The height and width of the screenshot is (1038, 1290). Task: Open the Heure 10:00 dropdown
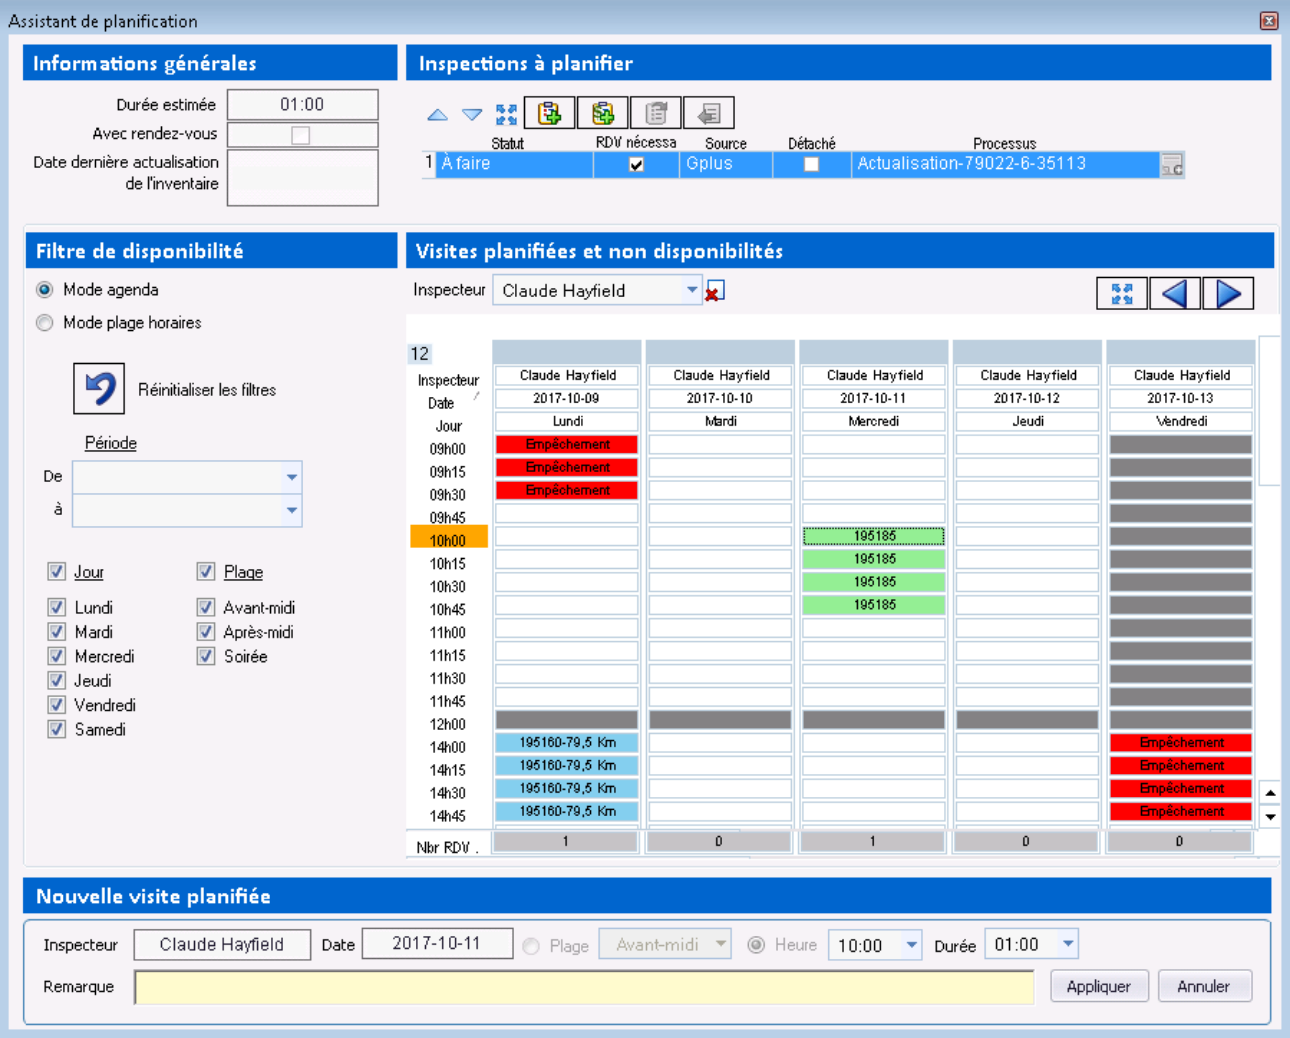[x=911, y=944]
